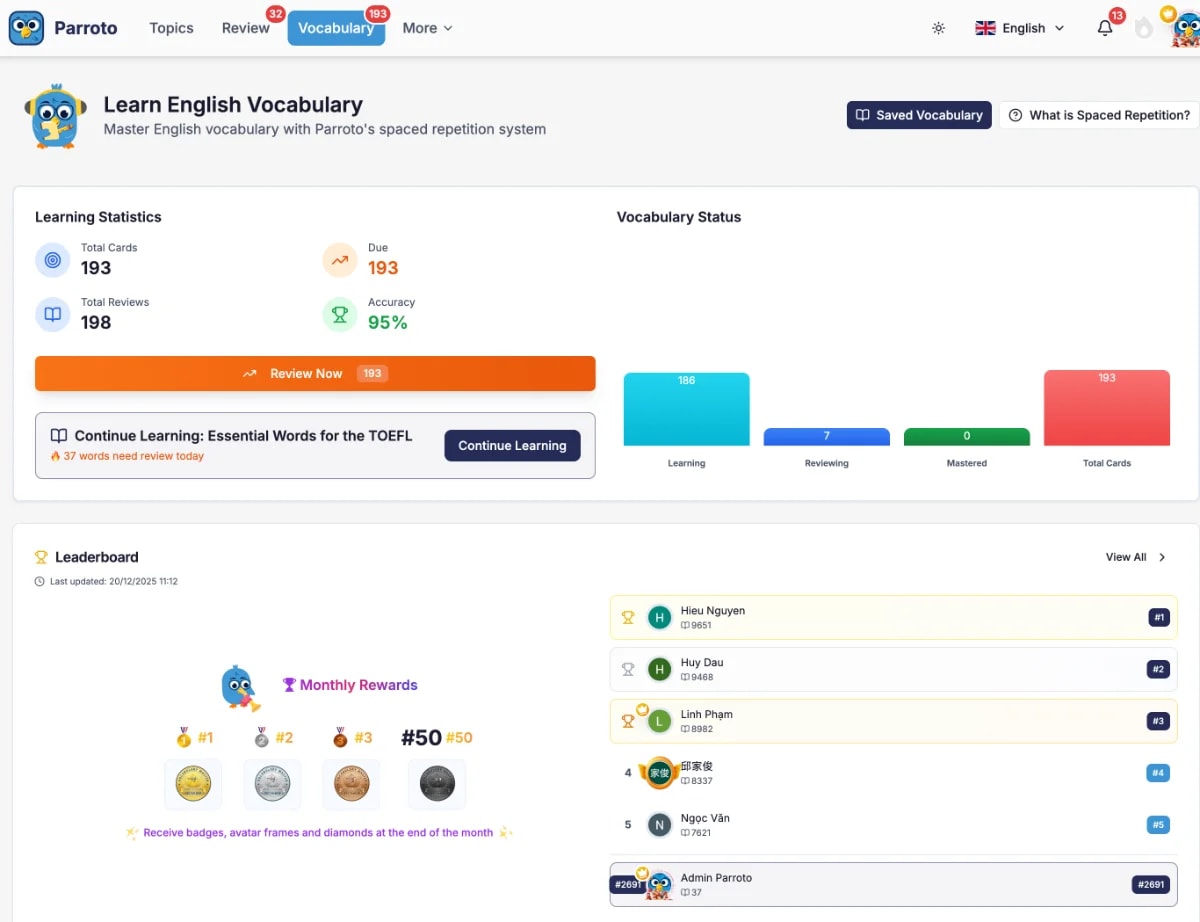Go to the Topics tab
The height and width of the screenshot is (922, 1200).
coord(171,28)
